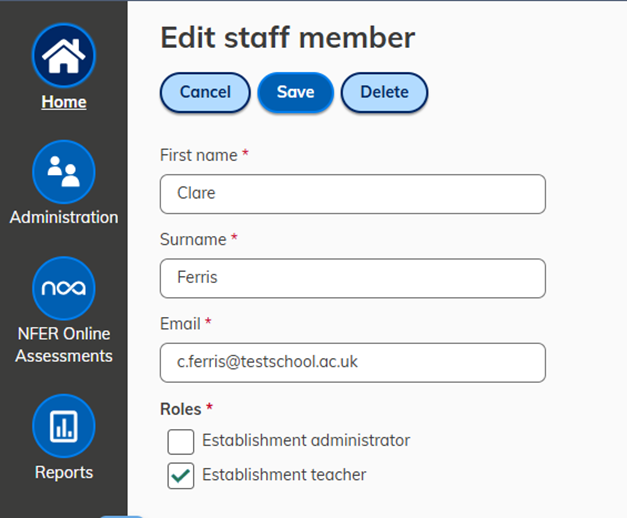The width and height of the screenshot is (627, 518).
Task: Focus the Surname field containing Ferris
Action: tap(353, 278)
